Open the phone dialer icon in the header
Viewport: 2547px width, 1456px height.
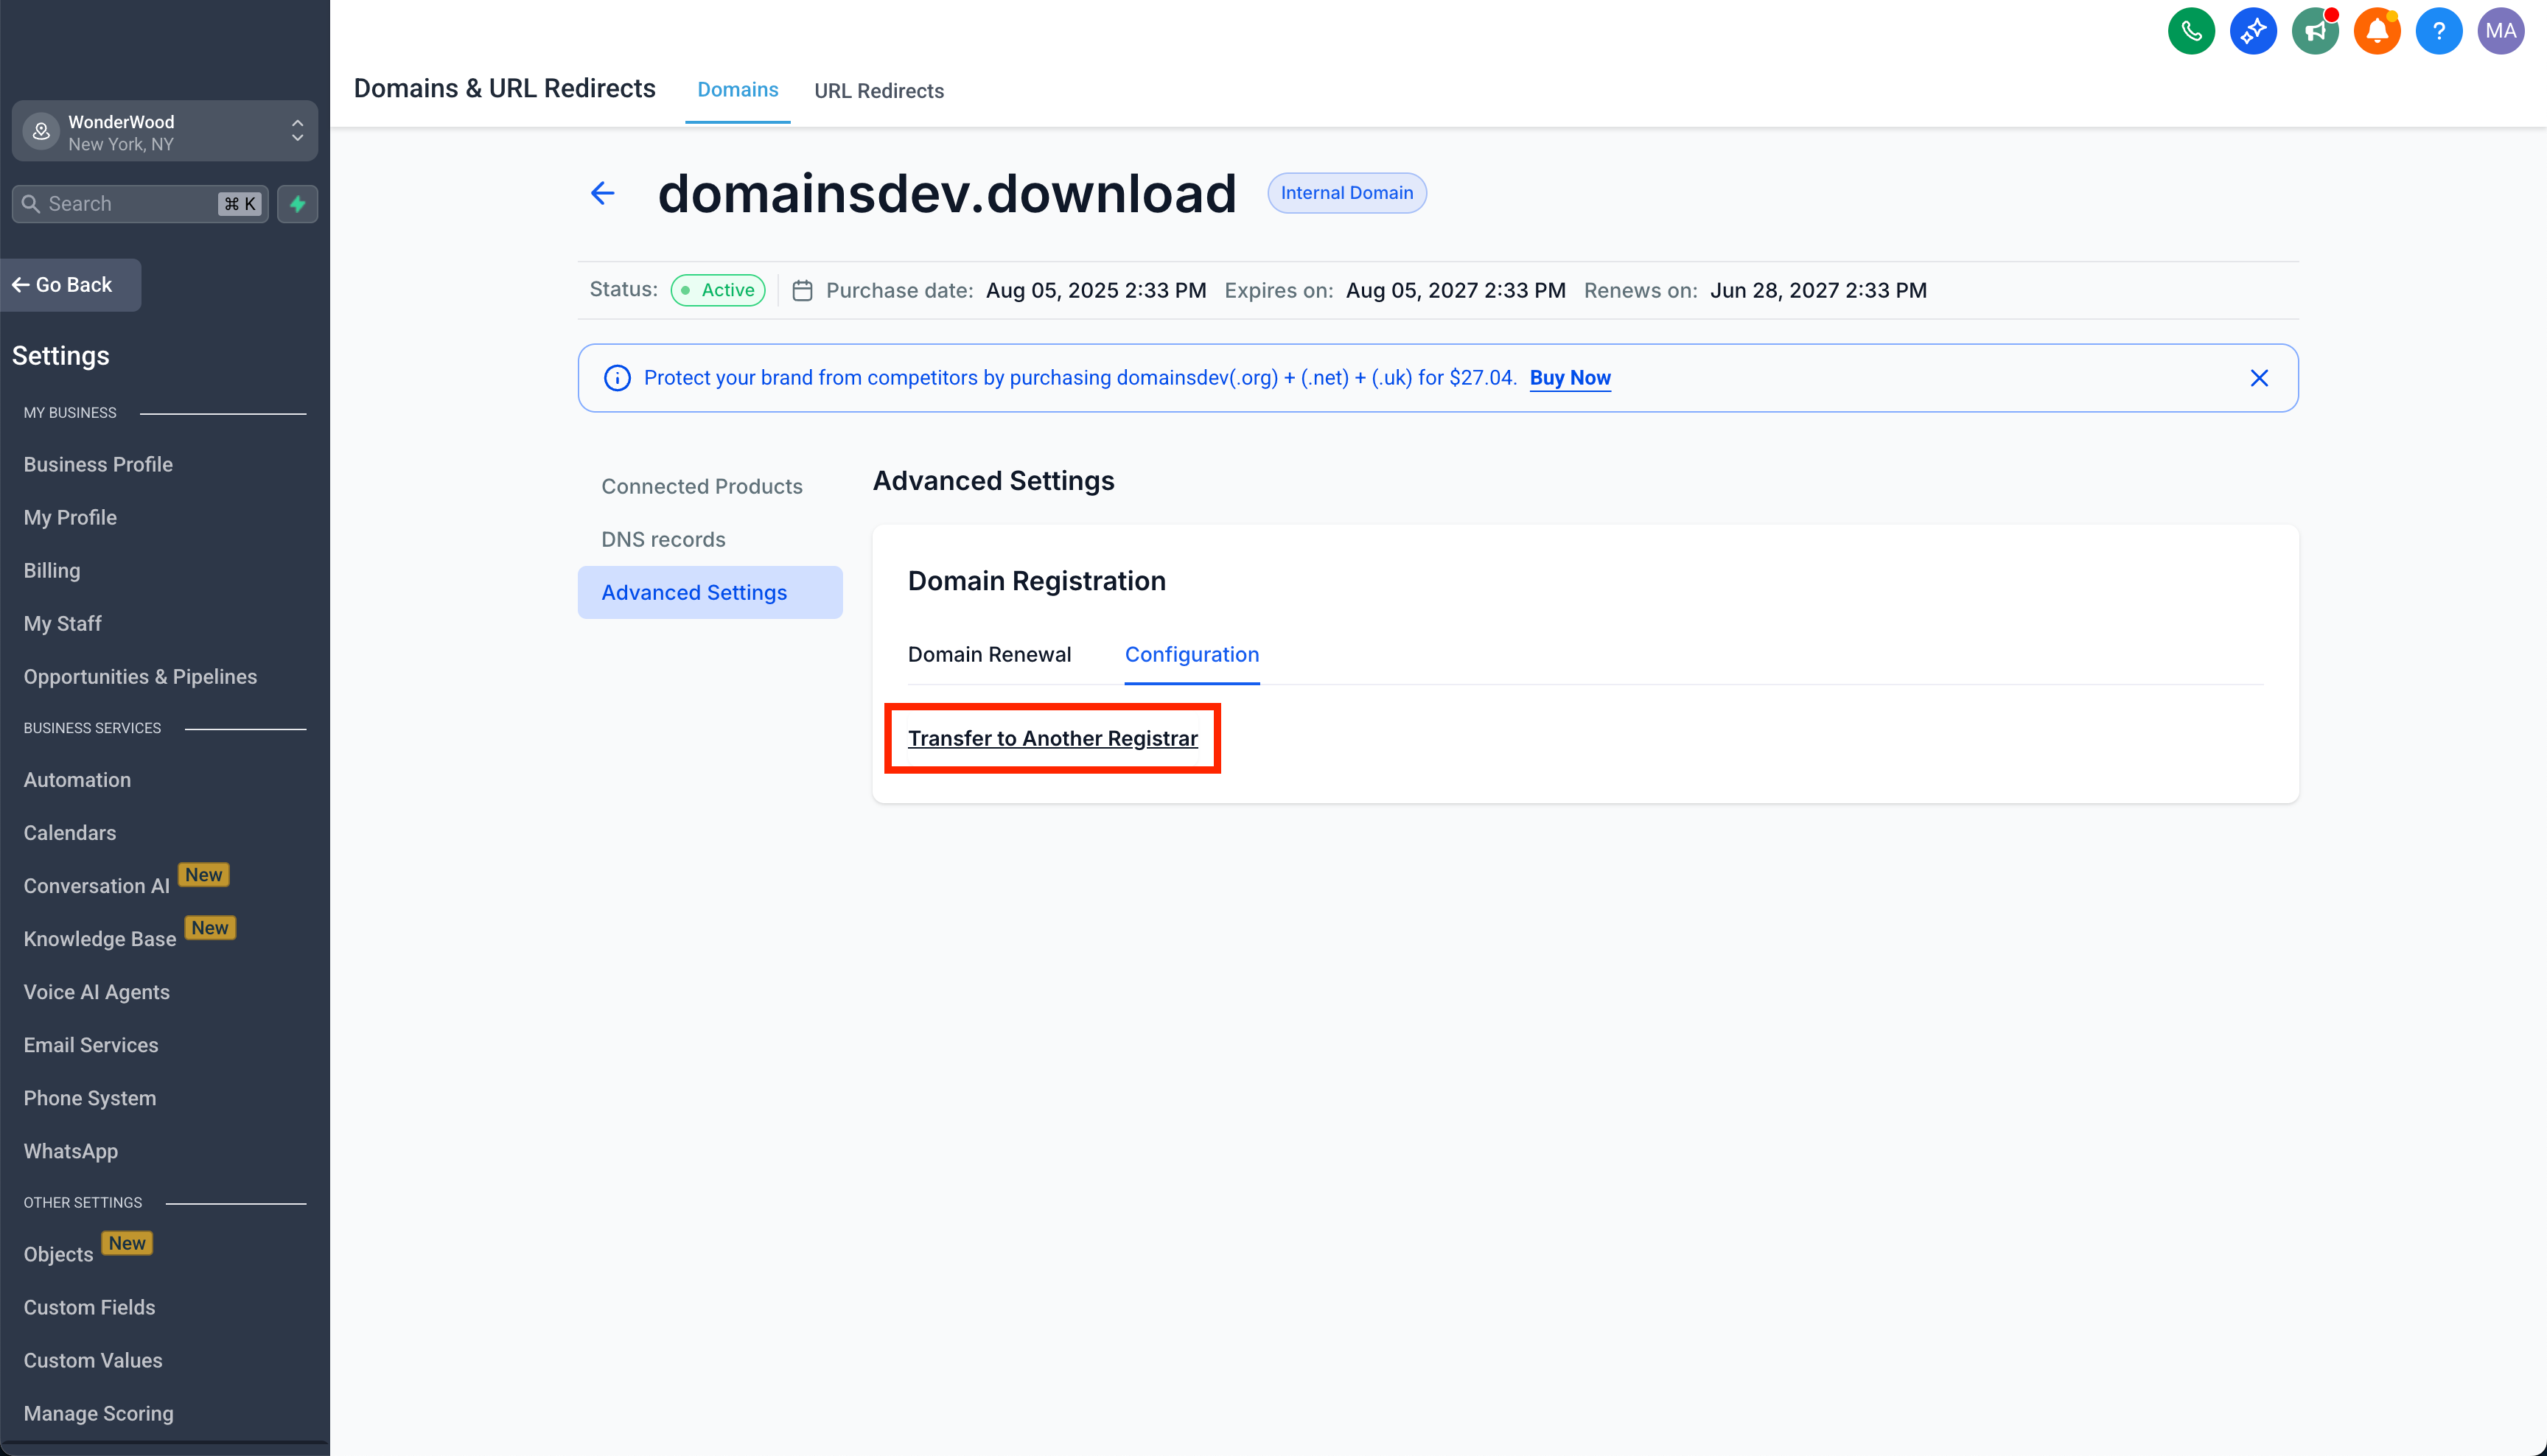click(x=2191, y=30)
